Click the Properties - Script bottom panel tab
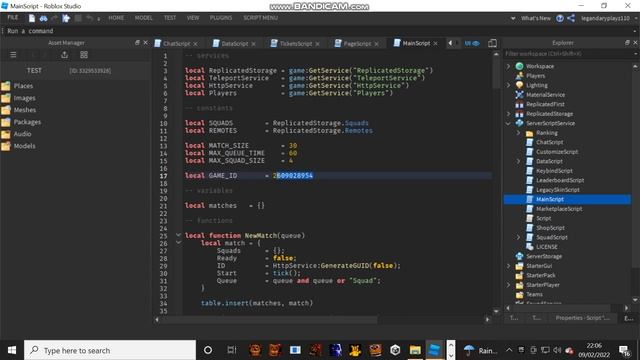Viewport: 640px width, 360px height. (x=582, y=318)
